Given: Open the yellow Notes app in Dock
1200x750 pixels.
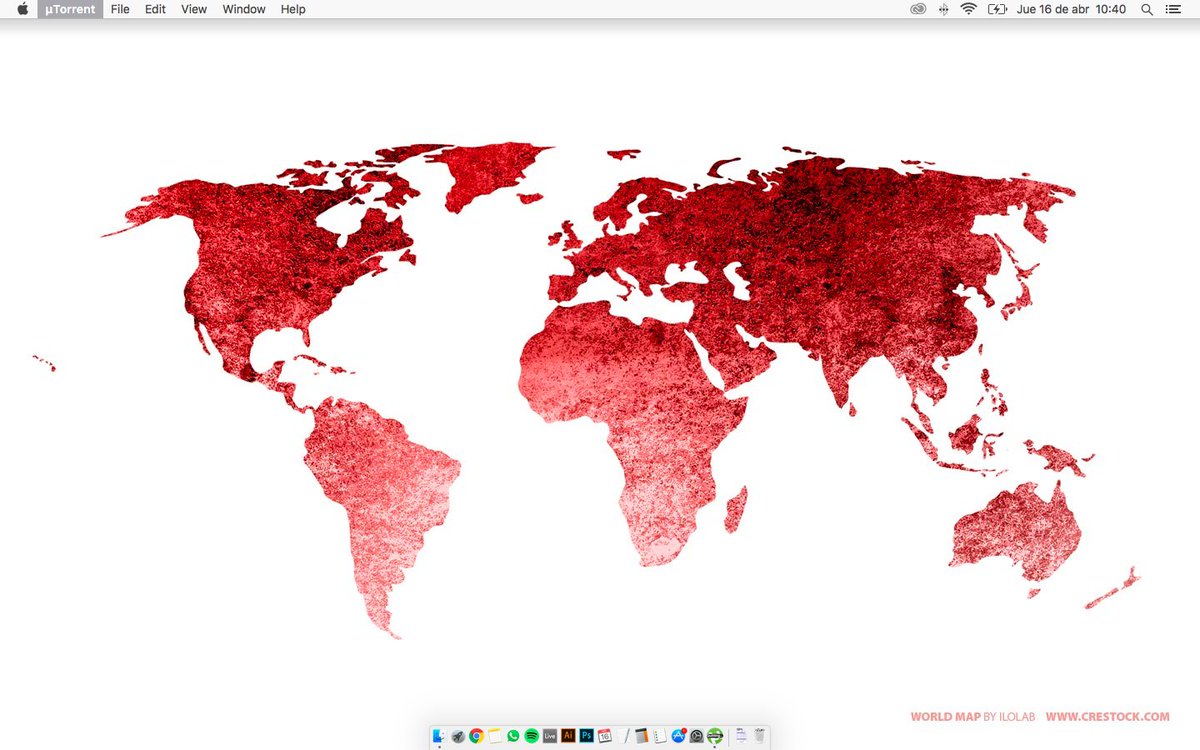Looking at the screenshot, I should coord(494,736).
